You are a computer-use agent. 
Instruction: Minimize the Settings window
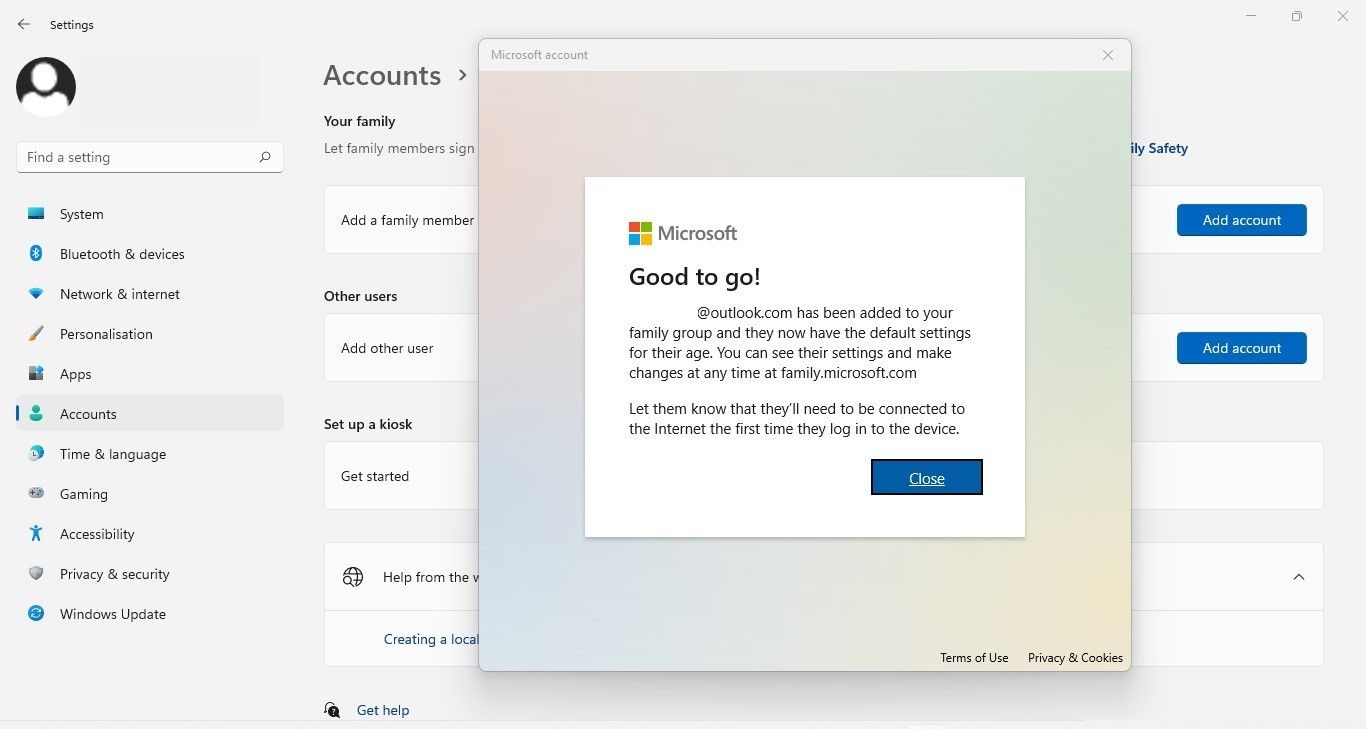(1251, 16)
